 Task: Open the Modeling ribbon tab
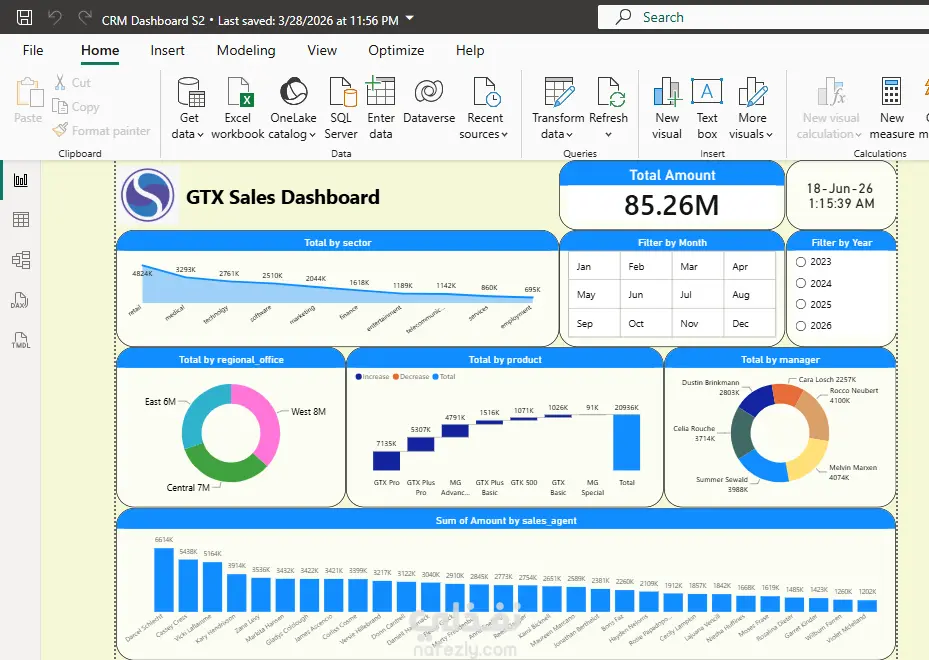click(x=246, y=50)
